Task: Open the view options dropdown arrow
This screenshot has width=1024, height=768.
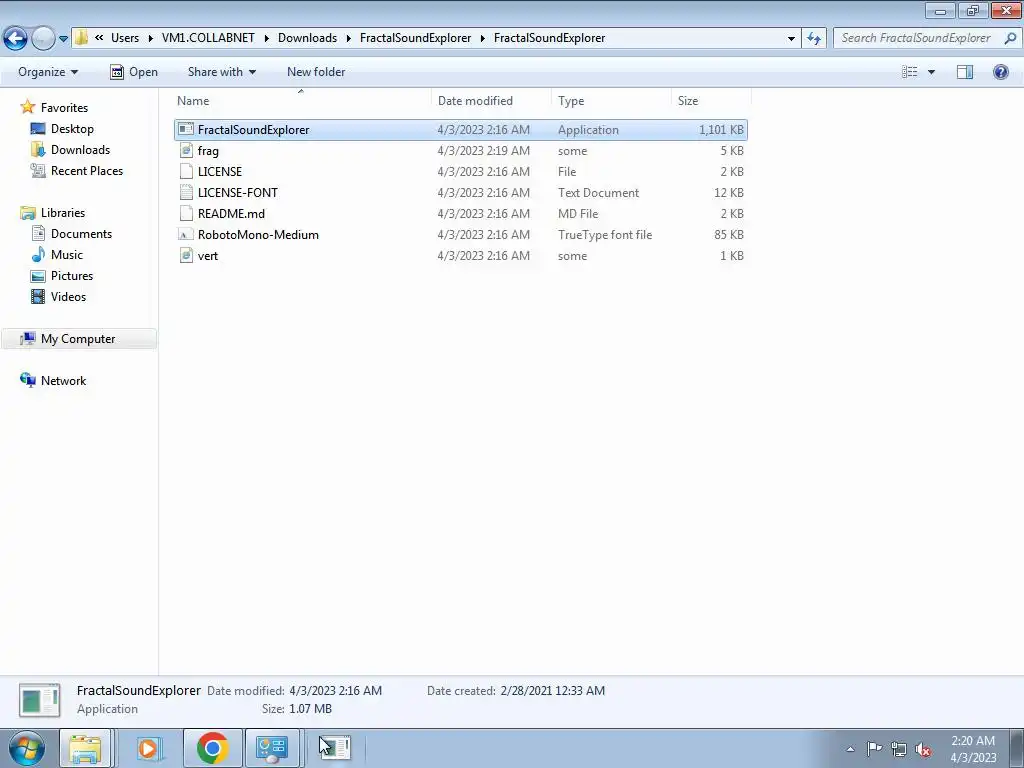Action: click(x=931, y=72)
